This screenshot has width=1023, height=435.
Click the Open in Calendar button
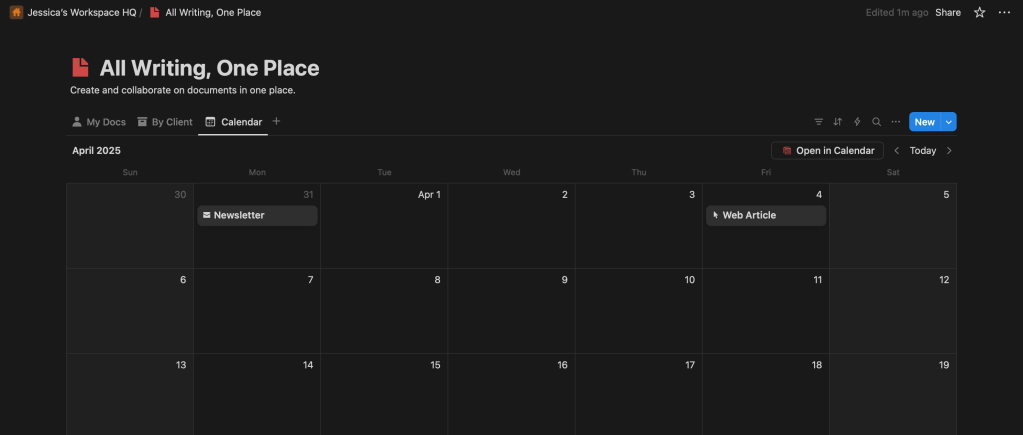[827, 151]
